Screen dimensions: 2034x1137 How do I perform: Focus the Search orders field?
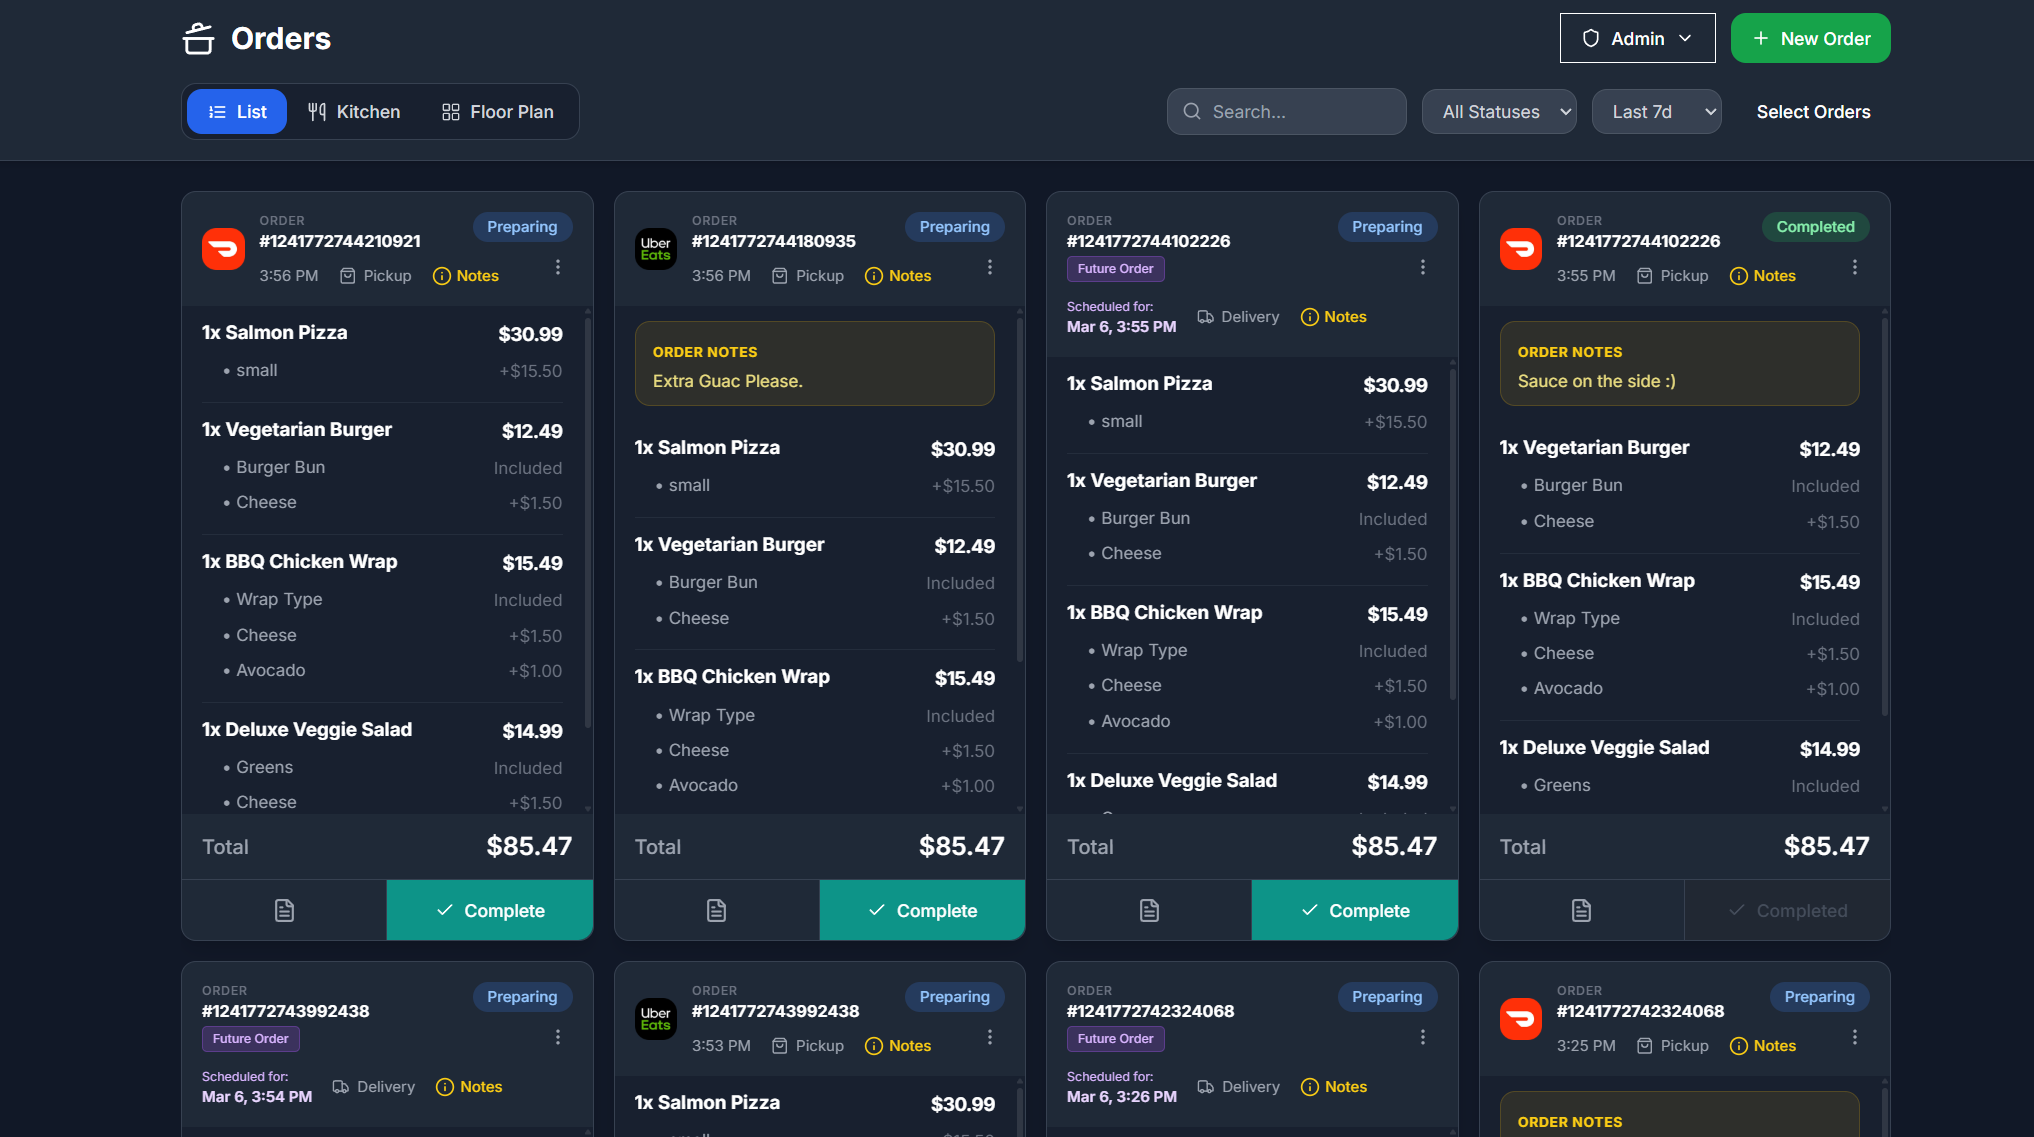point(1286,112)
